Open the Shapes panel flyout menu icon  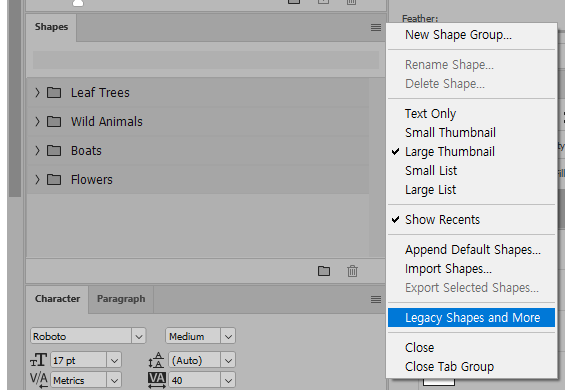click(x=376, y=27)
